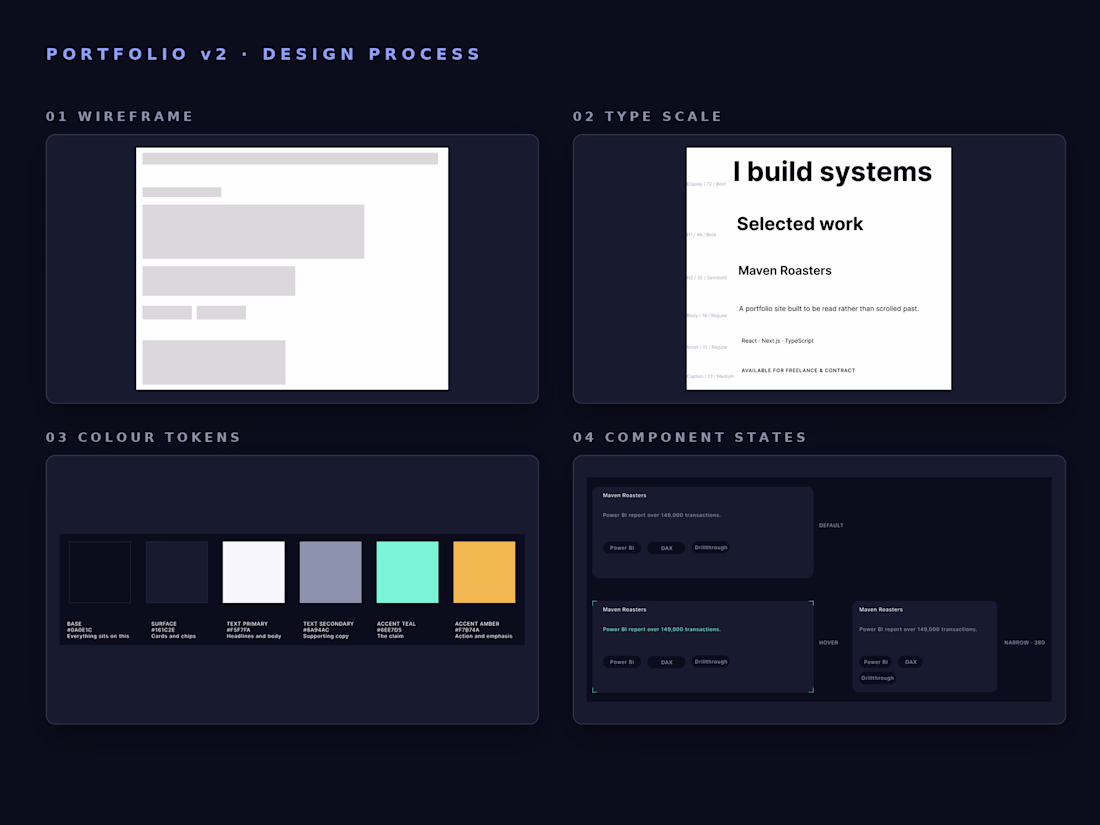Click the 'NARROW · 380' state label
Image resolution: width=1100 pixels, height=825 pixels.
point(1024,643)
